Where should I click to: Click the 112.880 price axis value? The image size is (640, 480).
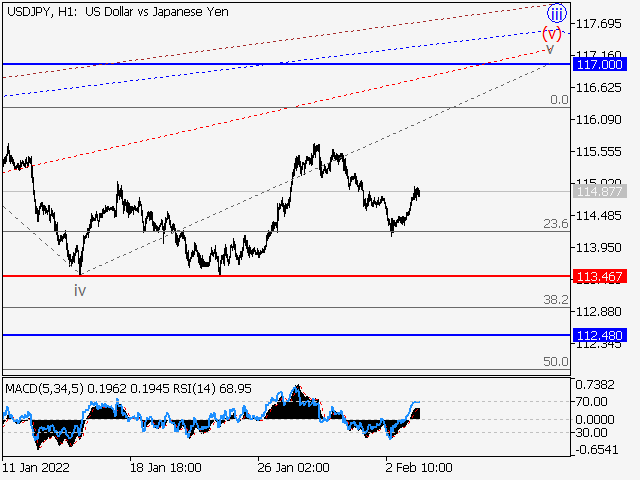point(598,311)
